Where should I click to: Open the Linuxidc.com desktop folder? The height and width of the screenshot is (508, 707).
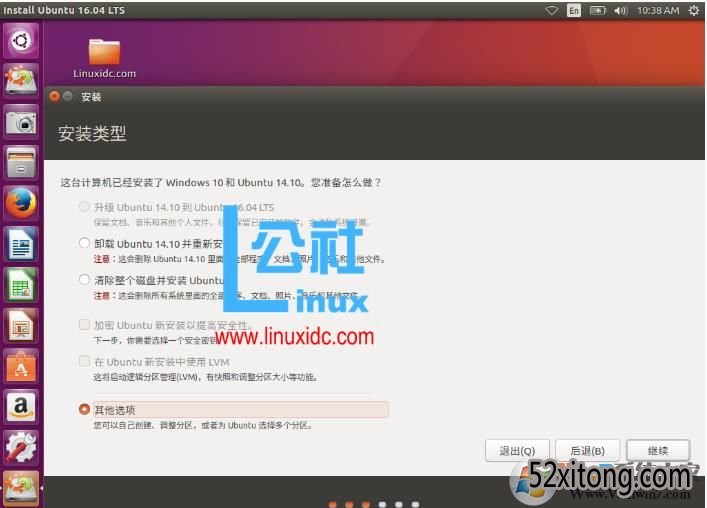tap(104, 58)
